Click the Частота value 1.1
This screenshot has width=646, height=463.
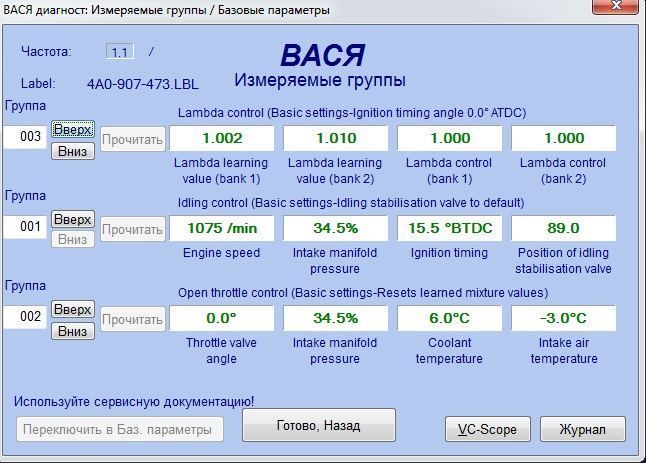(120, 52)
